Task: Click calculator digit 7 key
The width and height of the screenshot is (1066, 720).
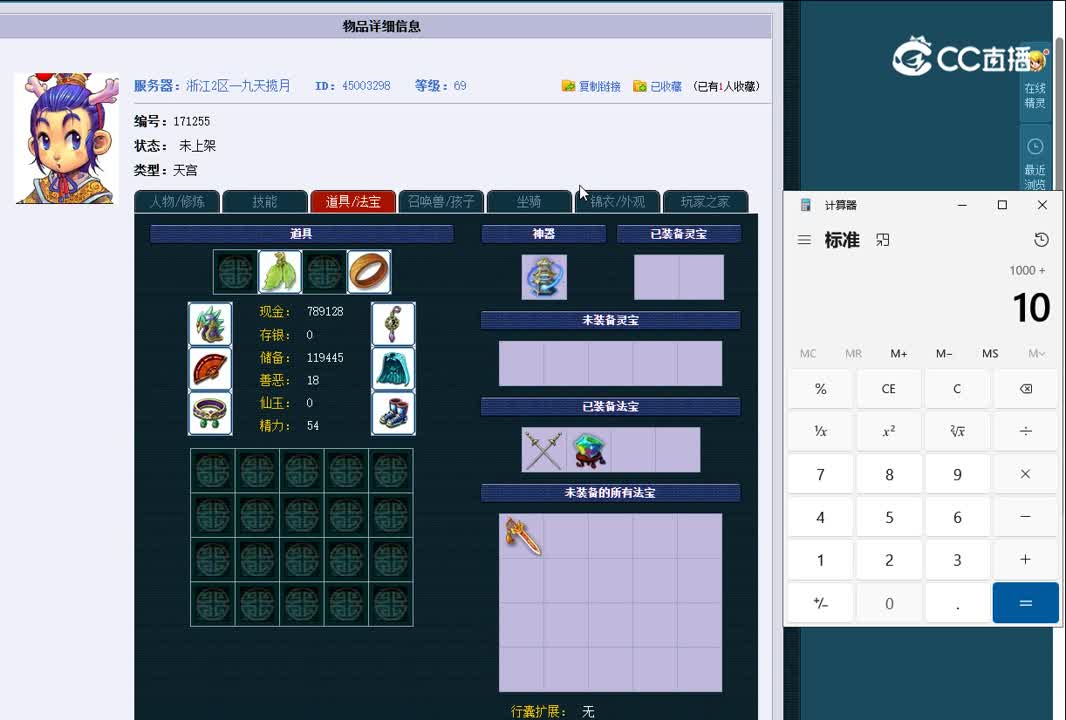Action: (821, 474)
